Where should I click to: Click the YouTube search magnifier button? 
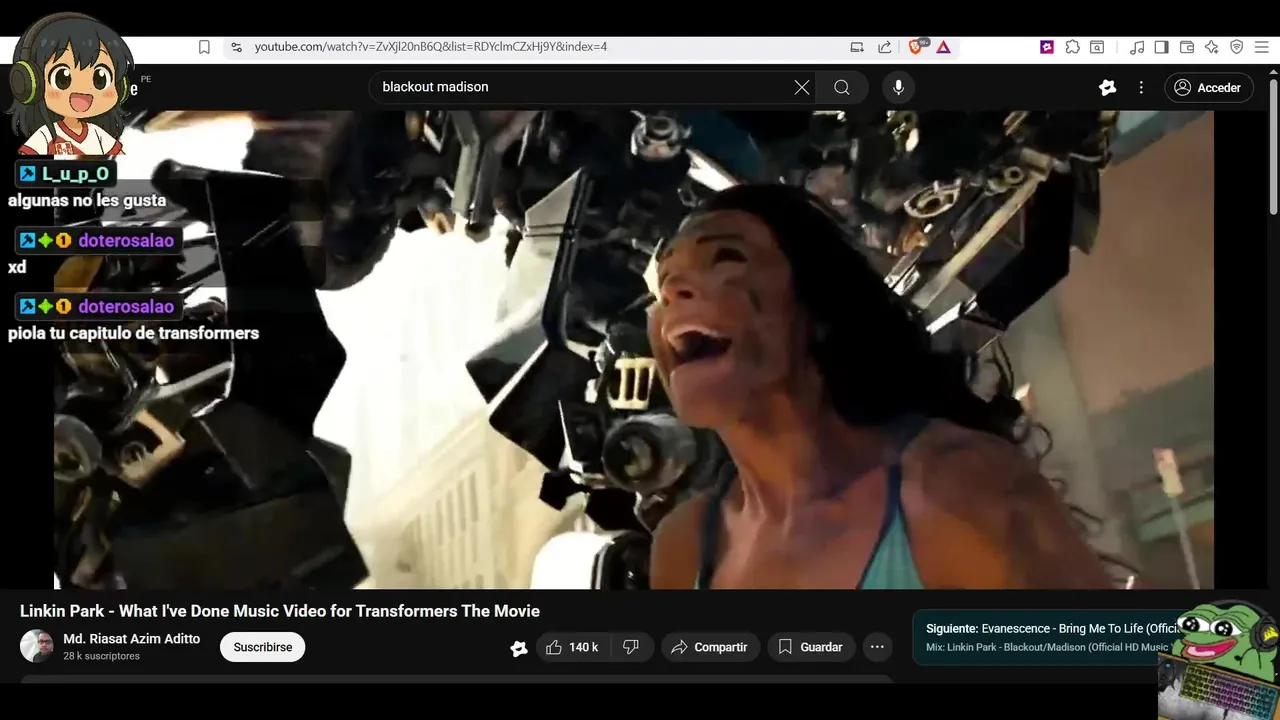(x=842, y=87)
